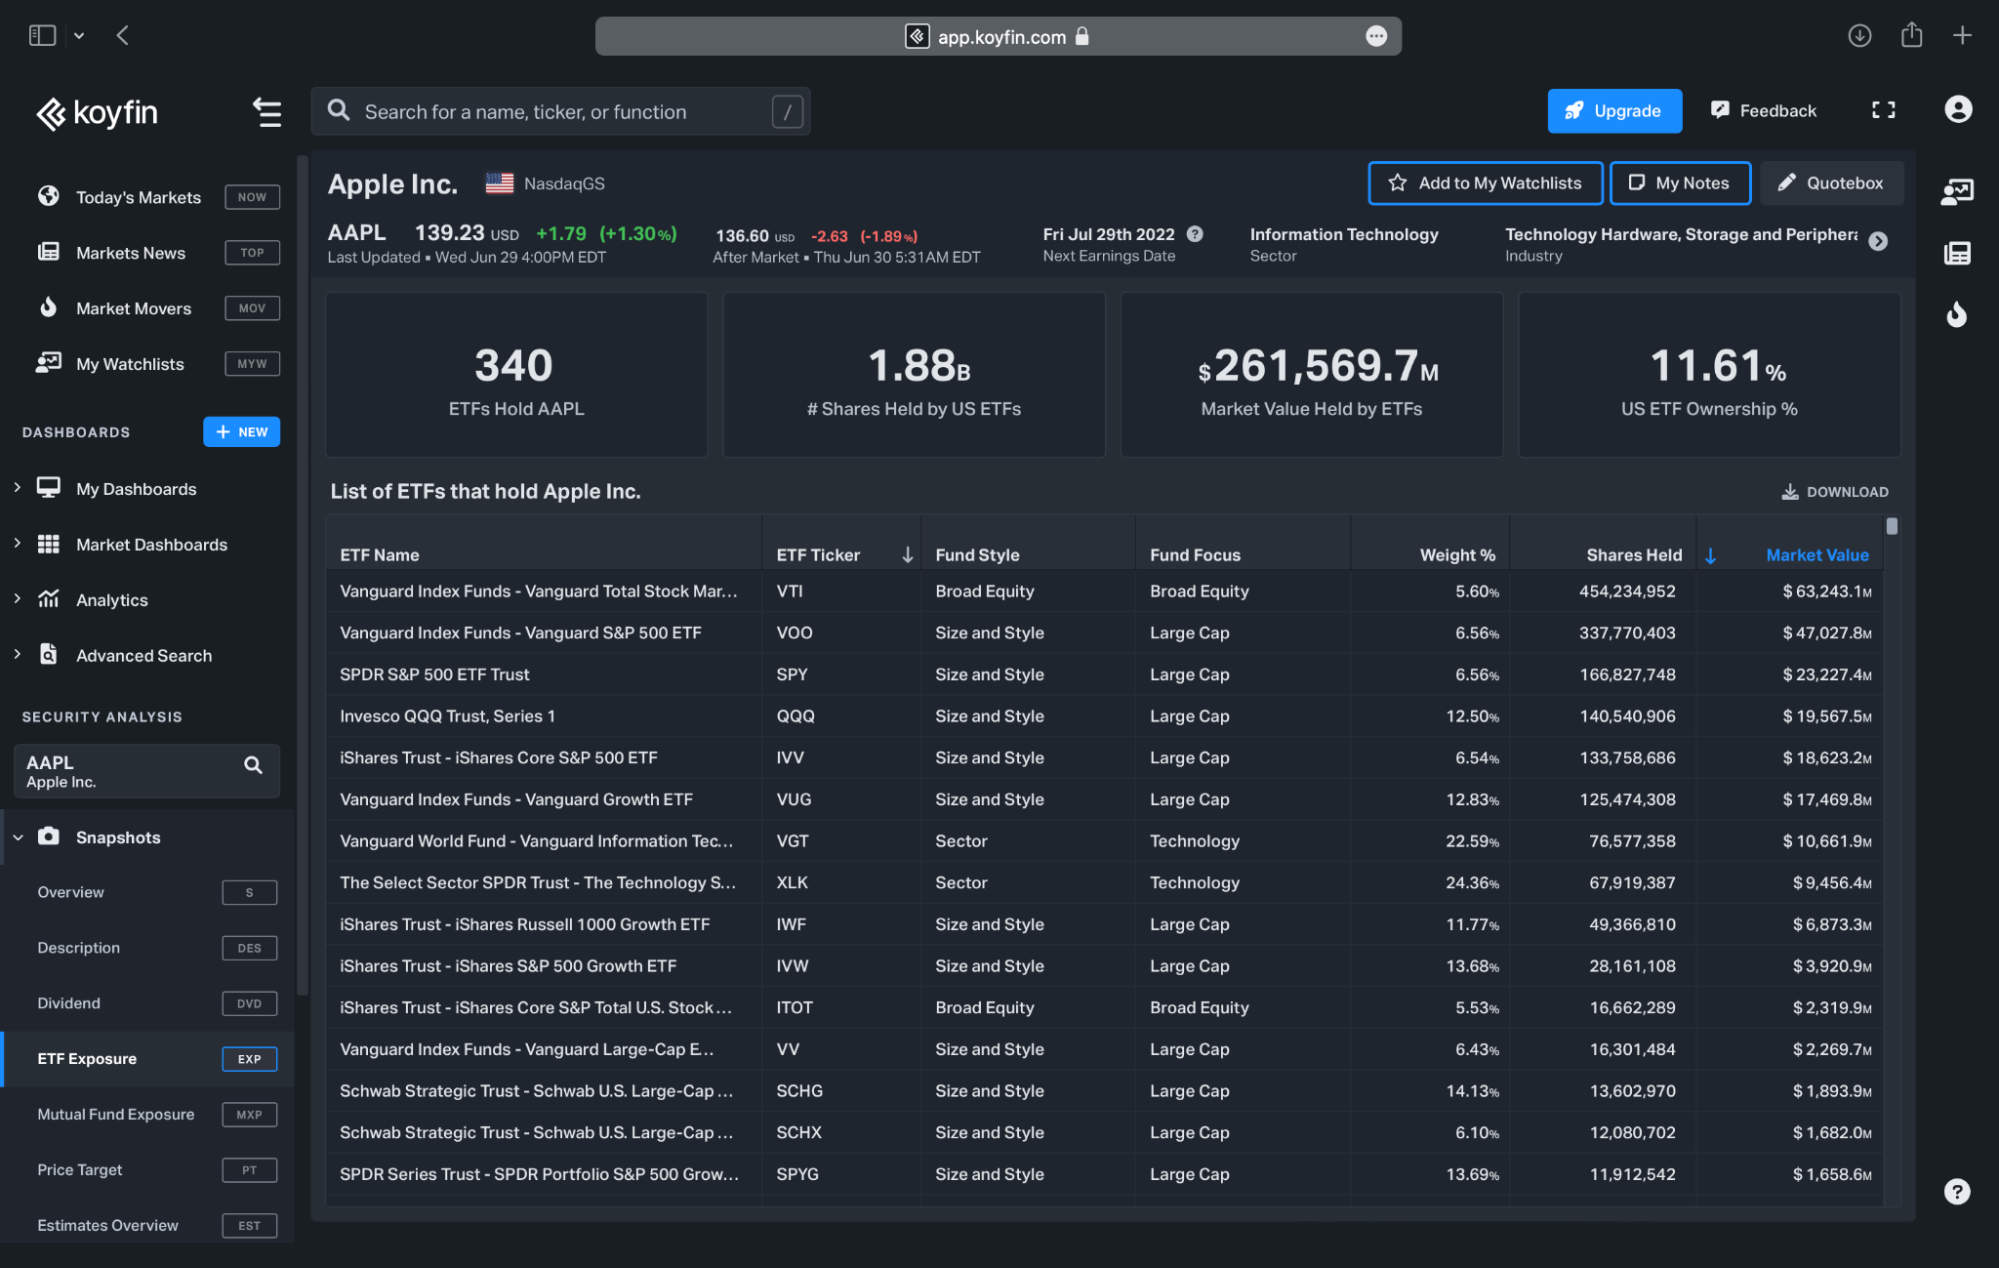Click the Safari share icon
This screenshot has width=1999, height=1268.
pos(1911,35)
